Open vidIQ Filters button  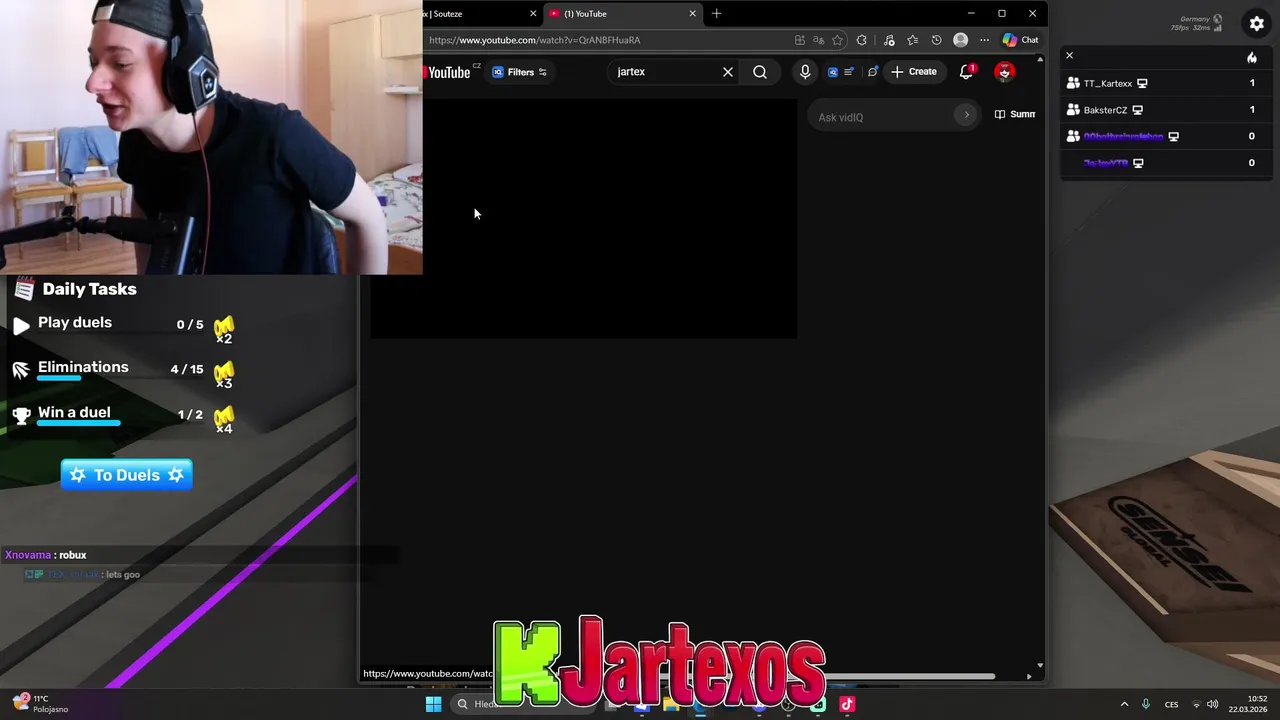(x=520, y=72)
